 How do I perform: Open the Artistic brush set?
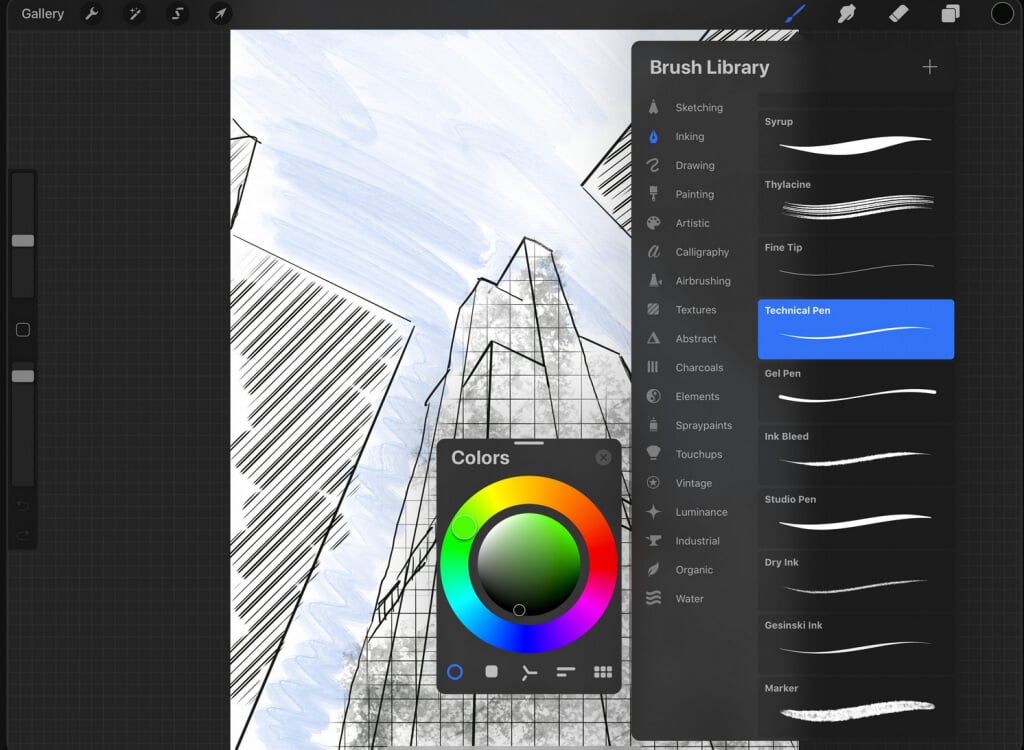[x=694, y=223]
